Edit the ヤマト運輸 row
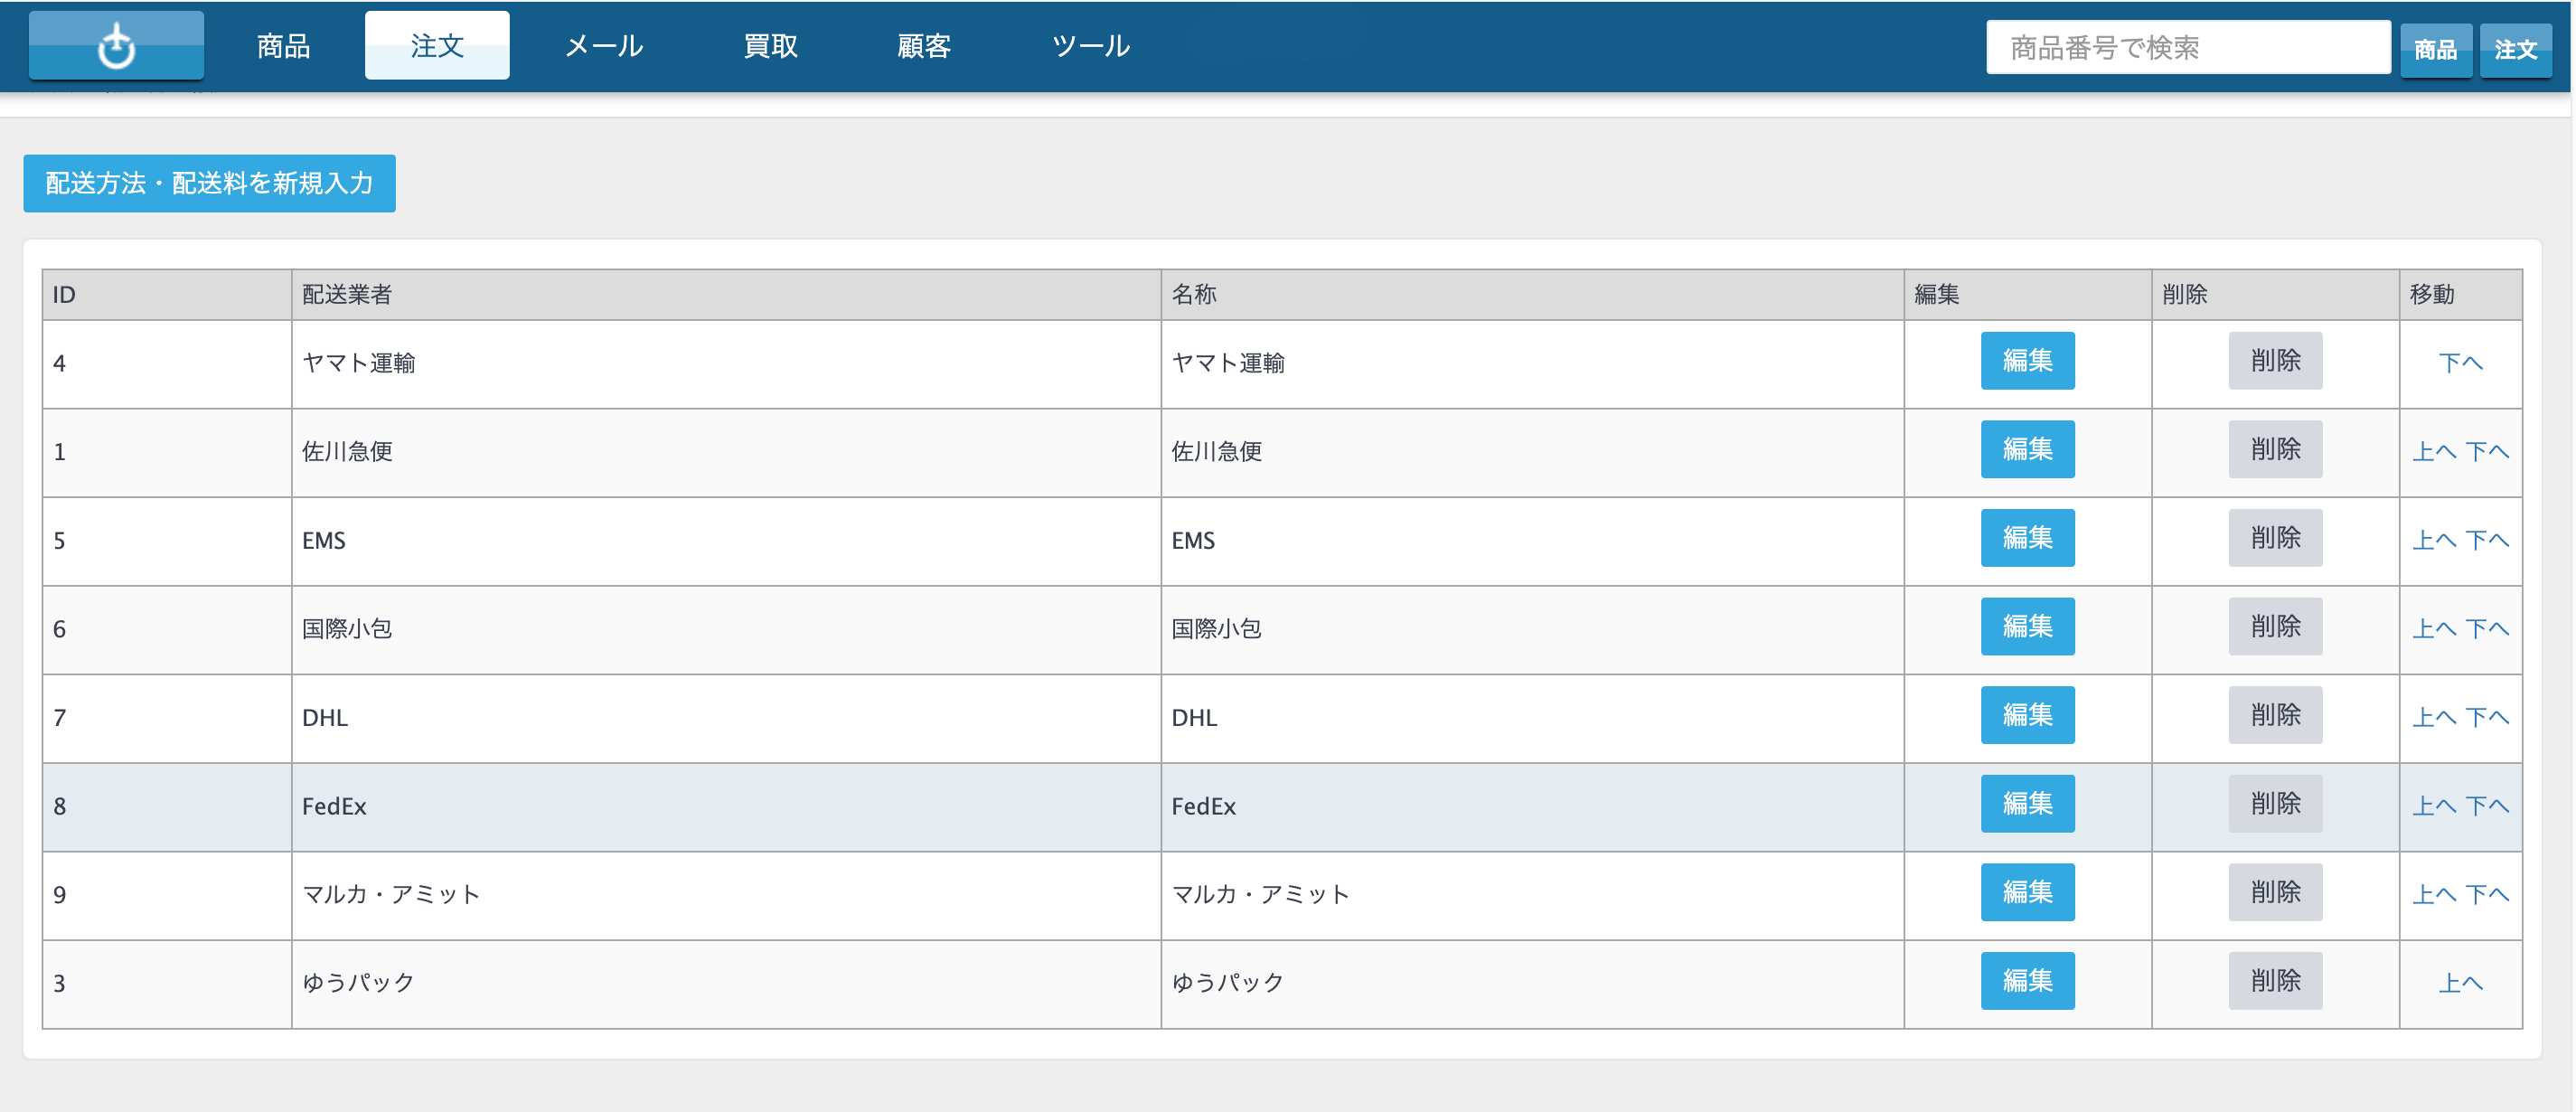Screen dimensions: 2576x1112 coord(2027,361)
